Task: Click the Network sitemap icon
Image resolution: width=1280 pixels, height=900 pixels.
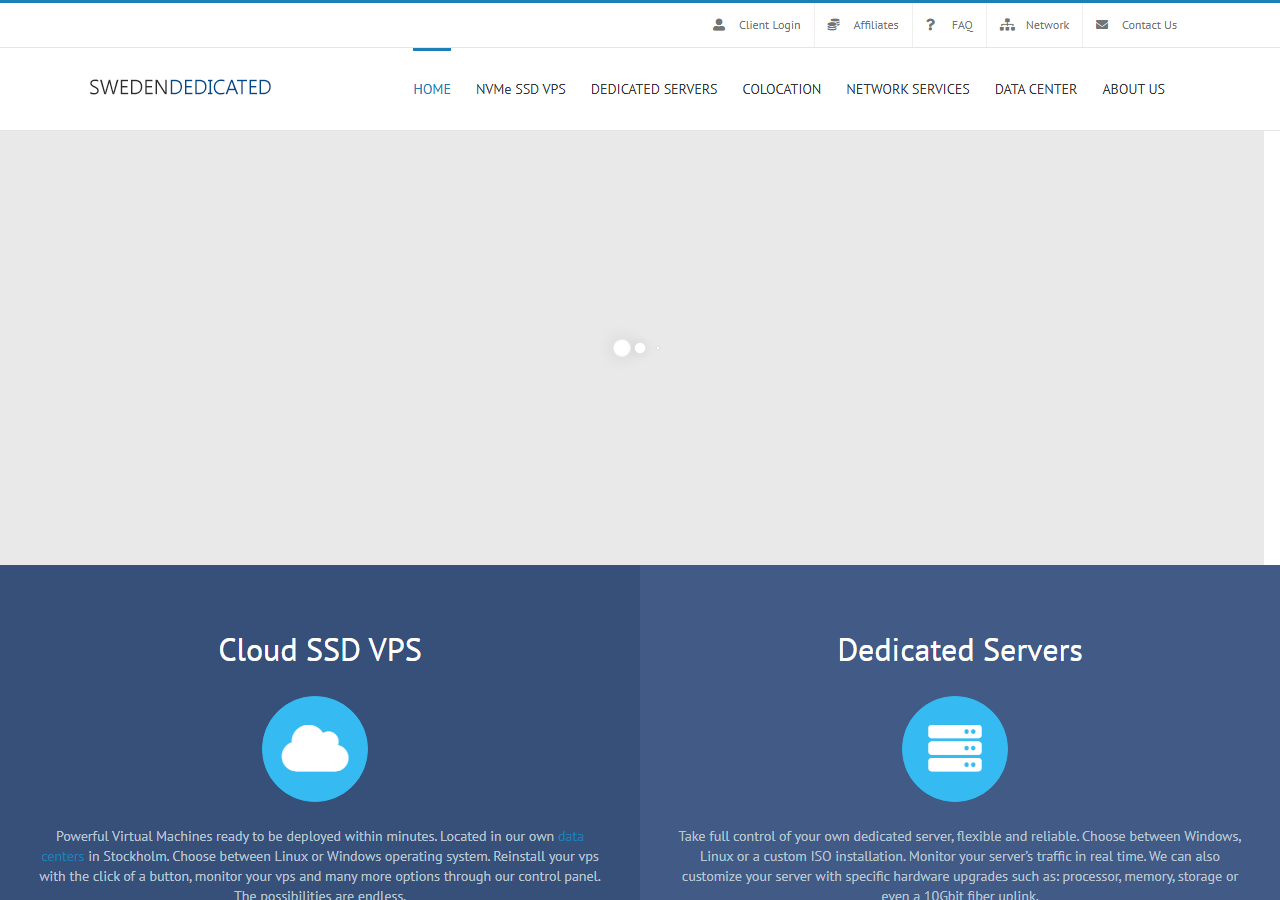Action: 1007,25
